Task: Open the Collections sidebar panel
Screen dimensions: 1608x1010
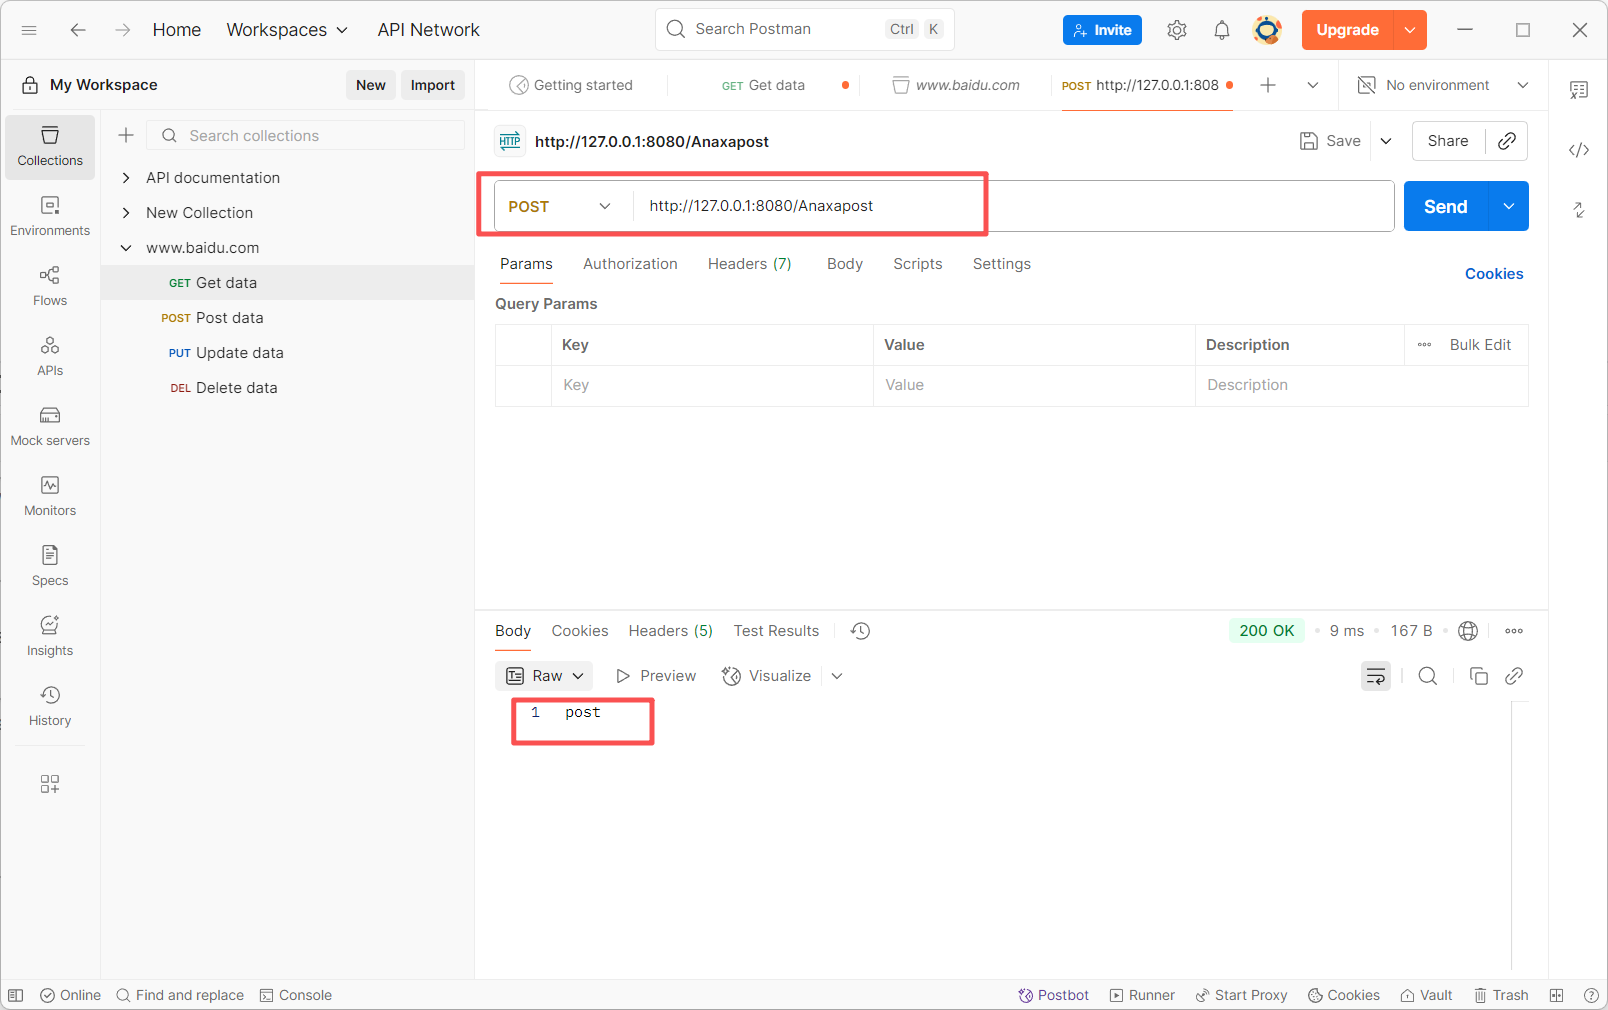Action: (x=50, y=147)
